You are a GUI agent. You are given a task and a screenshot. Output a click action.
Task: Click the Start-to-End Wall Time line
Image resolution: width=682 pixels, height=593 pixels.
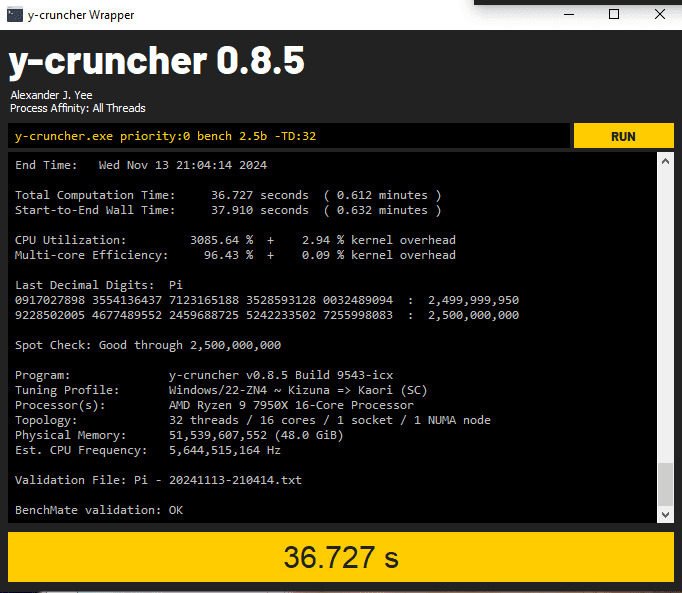(x=228, y=210)
